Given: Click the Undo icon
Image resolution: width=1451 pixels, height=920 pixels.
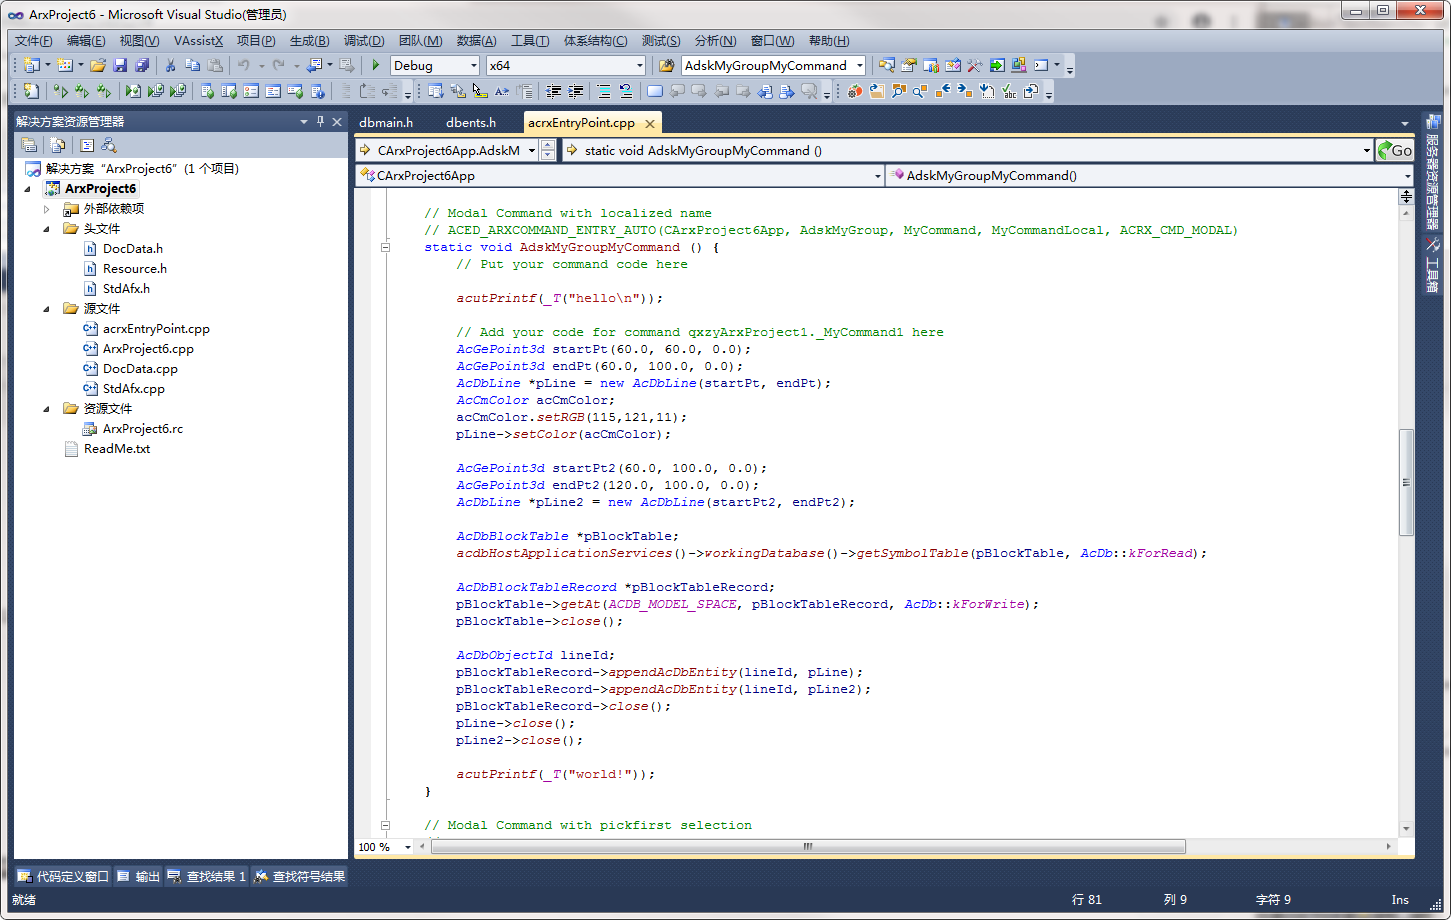Looking at the screenshot, I should pyautogui.click(x=243, y=64).
